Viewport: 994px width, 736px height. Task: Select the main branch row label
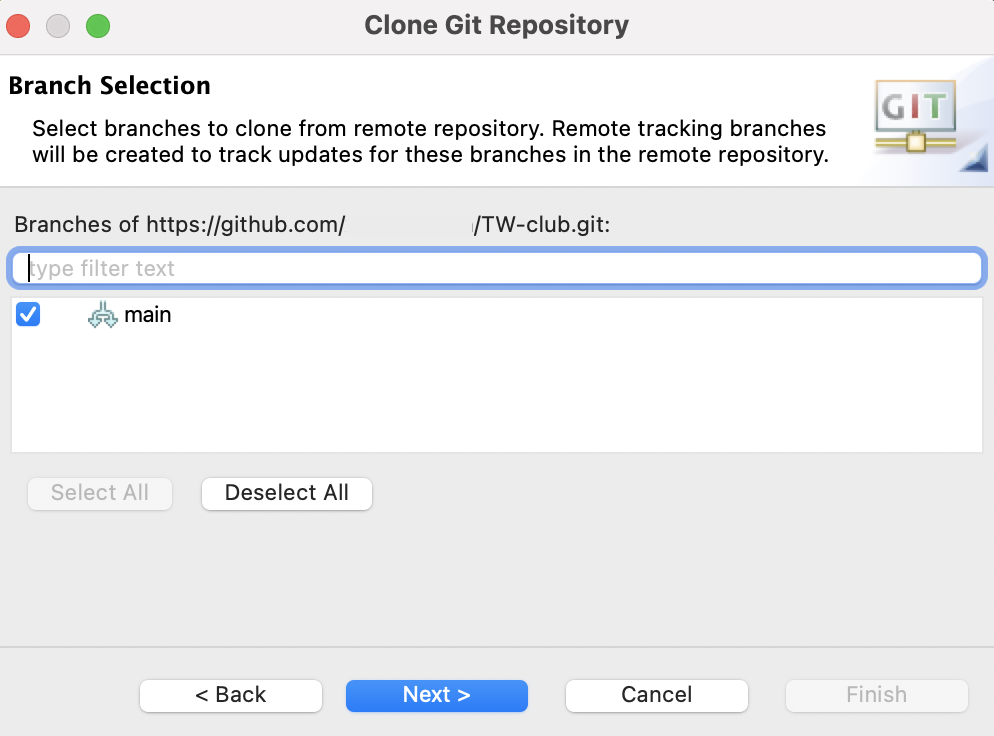(x=148, y=315)
